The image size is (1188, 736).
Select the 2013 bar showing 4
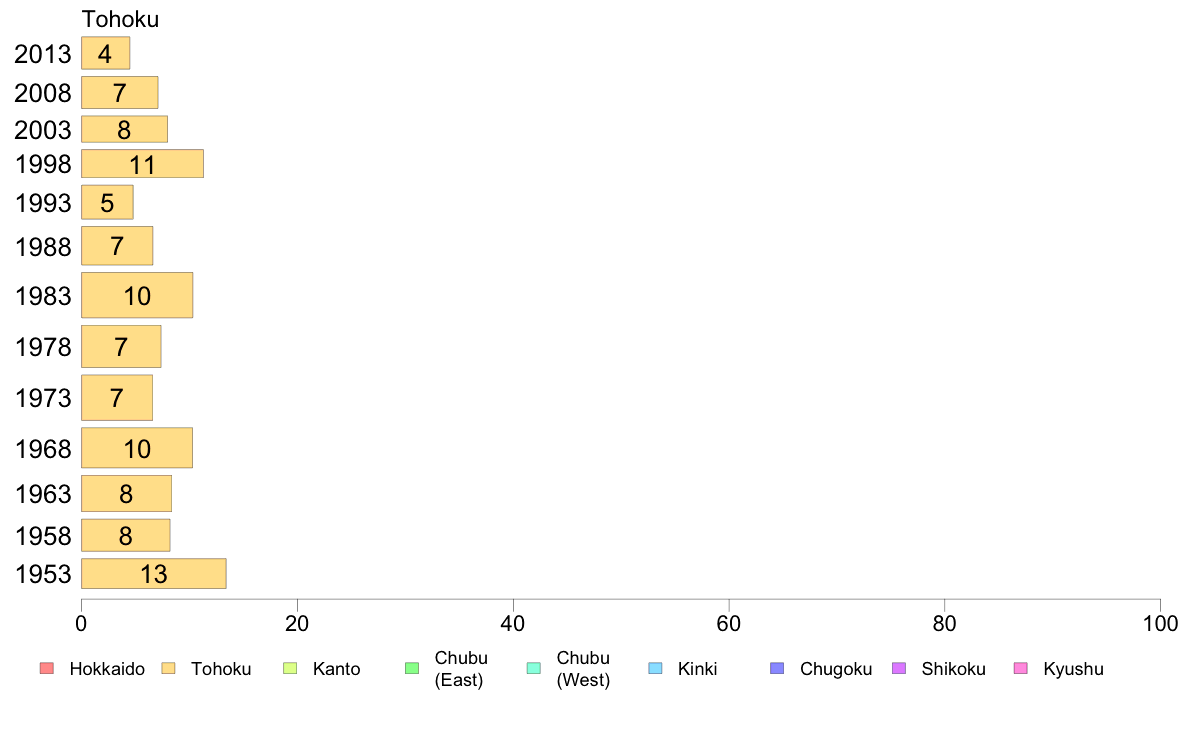click(x=106, y=53)
